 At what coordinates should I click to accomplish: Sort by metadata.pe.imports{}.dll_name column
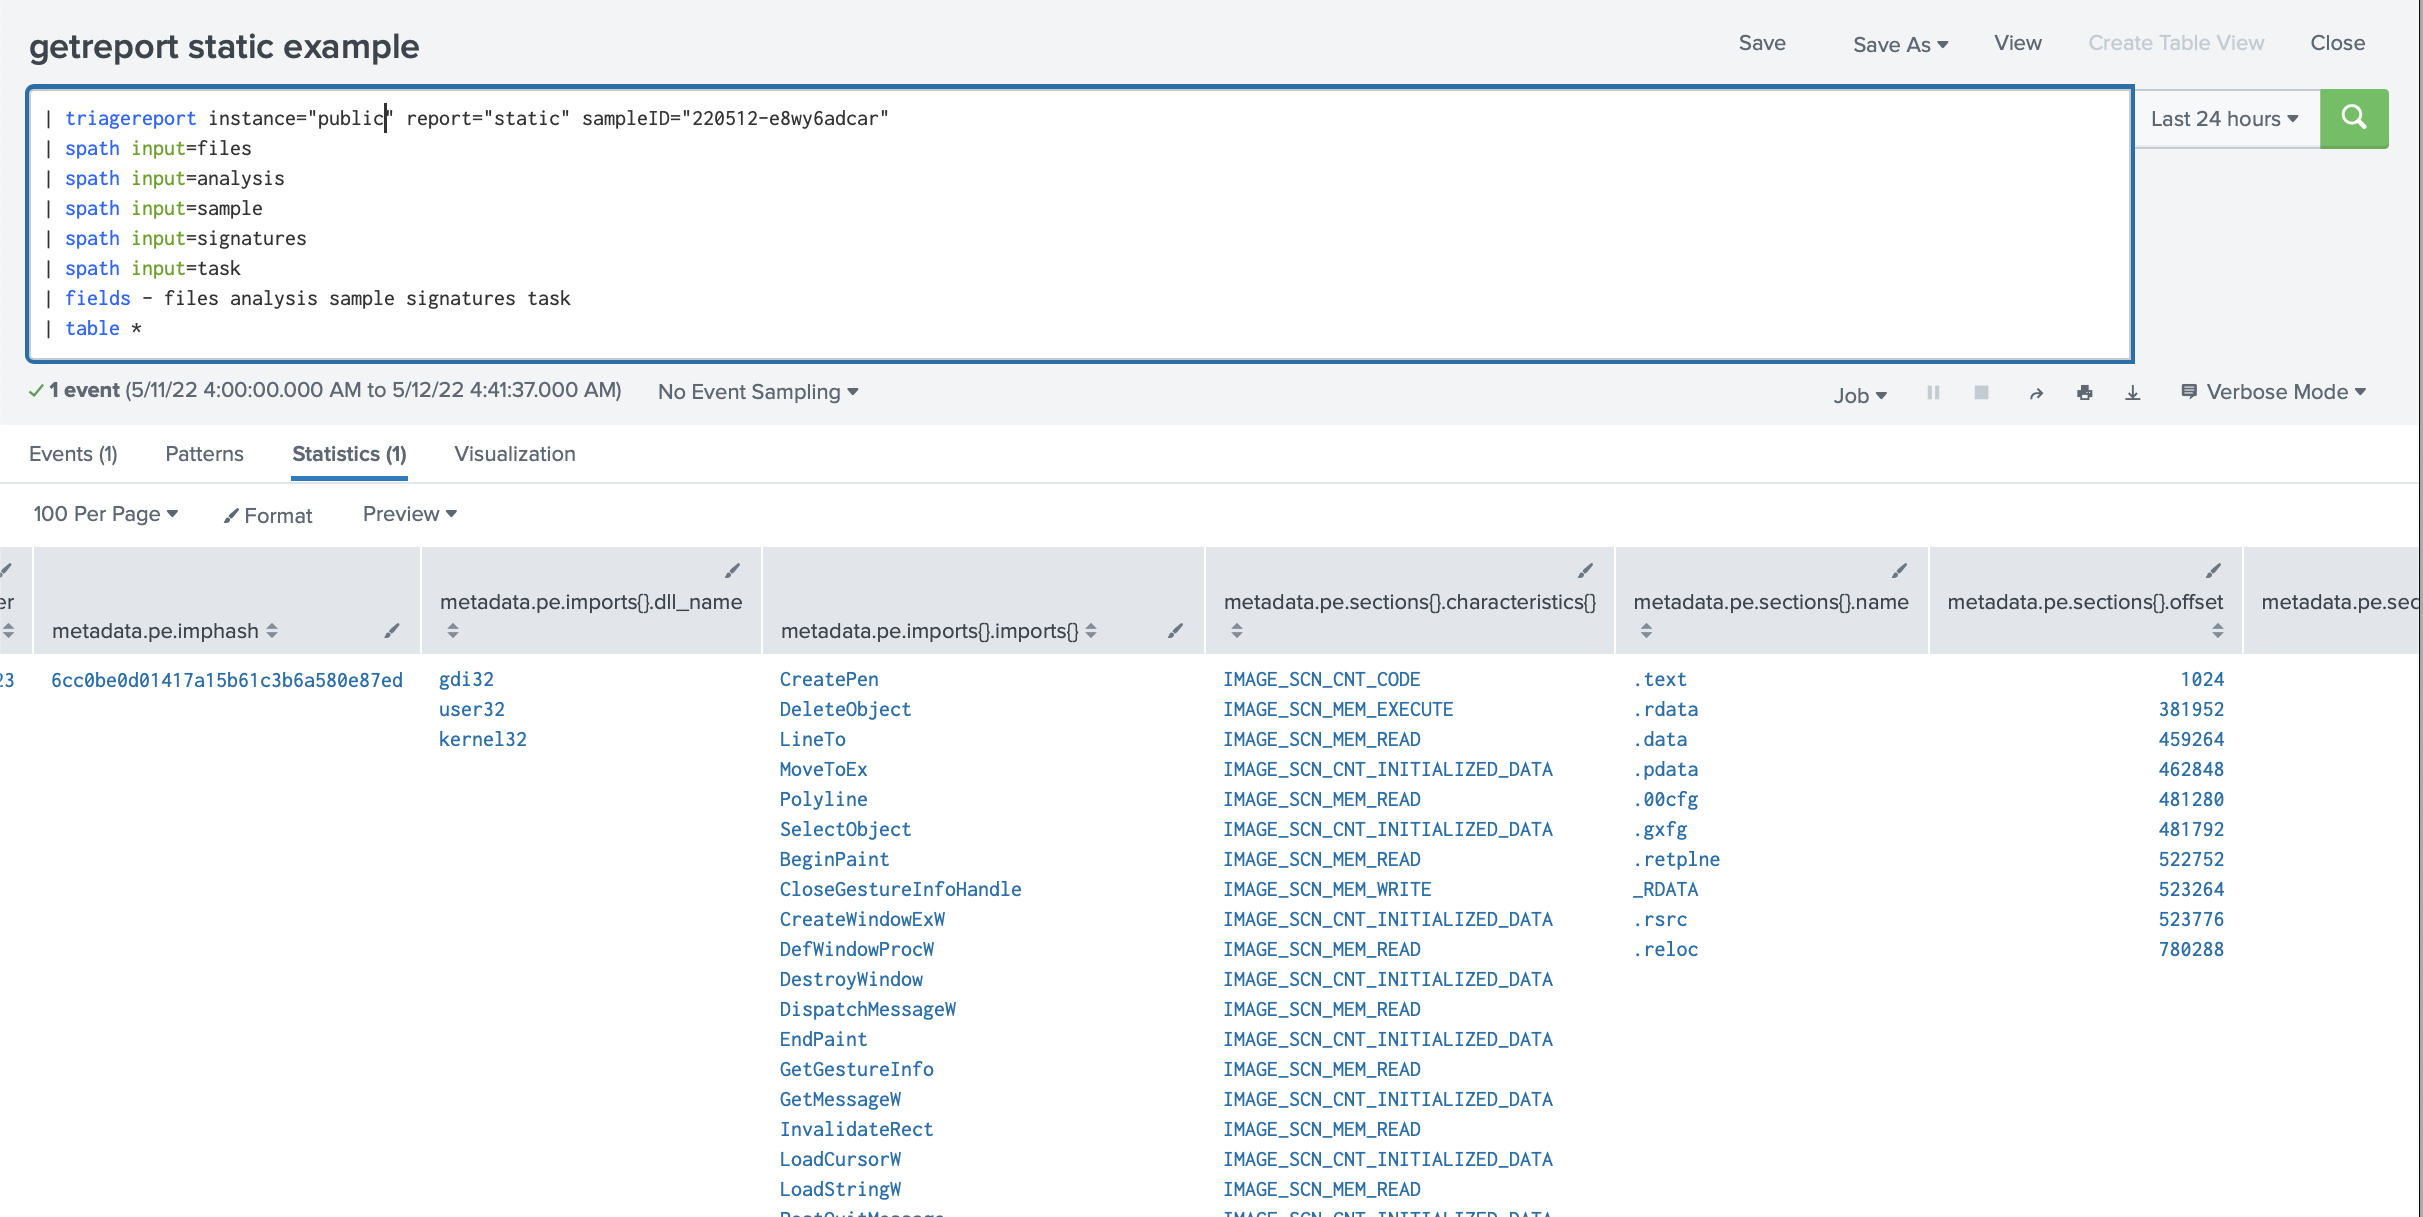(x=453, y=631)
